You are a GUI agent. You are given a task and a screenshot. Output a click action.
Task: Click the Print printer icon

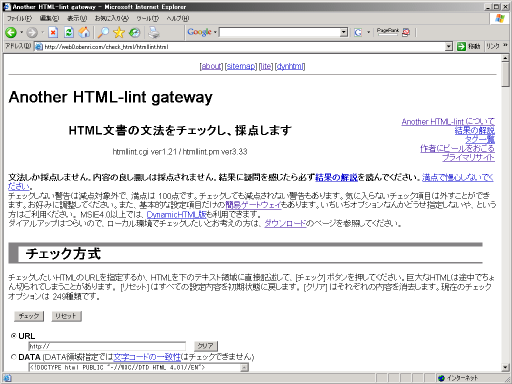click(x=154, y=32)
